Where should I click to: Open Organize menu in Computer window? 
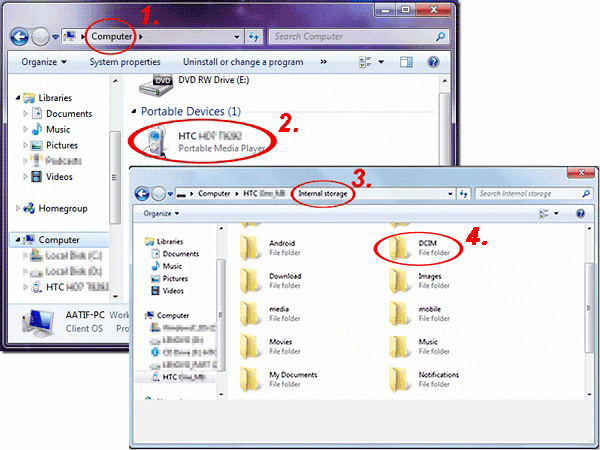44,62
